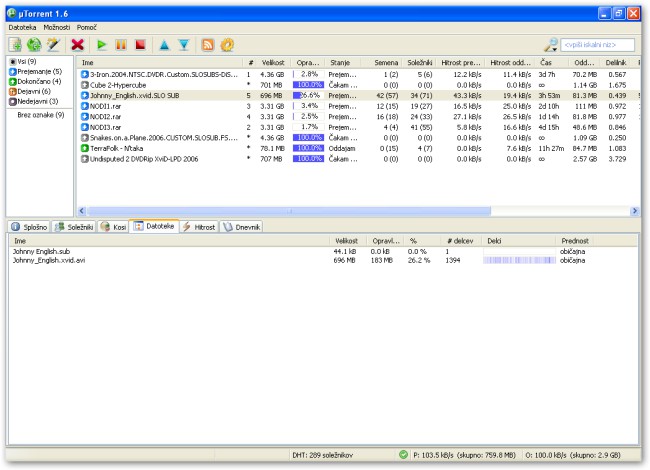
Task: Click the progress bar of Johnny_English torrent
Action: pos(308,95)
